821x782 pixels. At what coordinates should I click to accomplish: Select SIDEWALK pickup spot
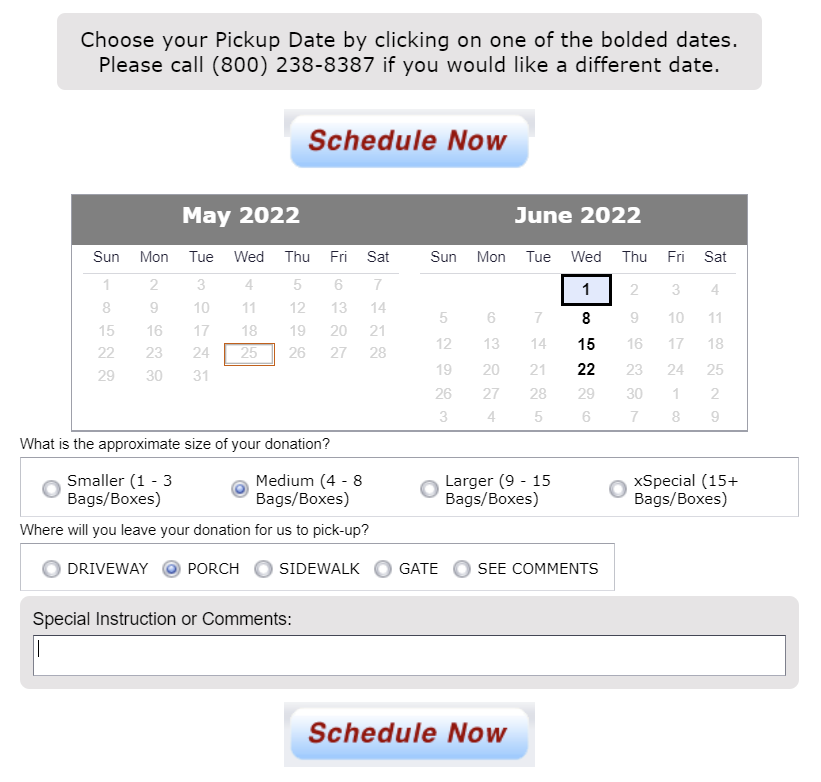pyautogui.click(x=263, y=568)
